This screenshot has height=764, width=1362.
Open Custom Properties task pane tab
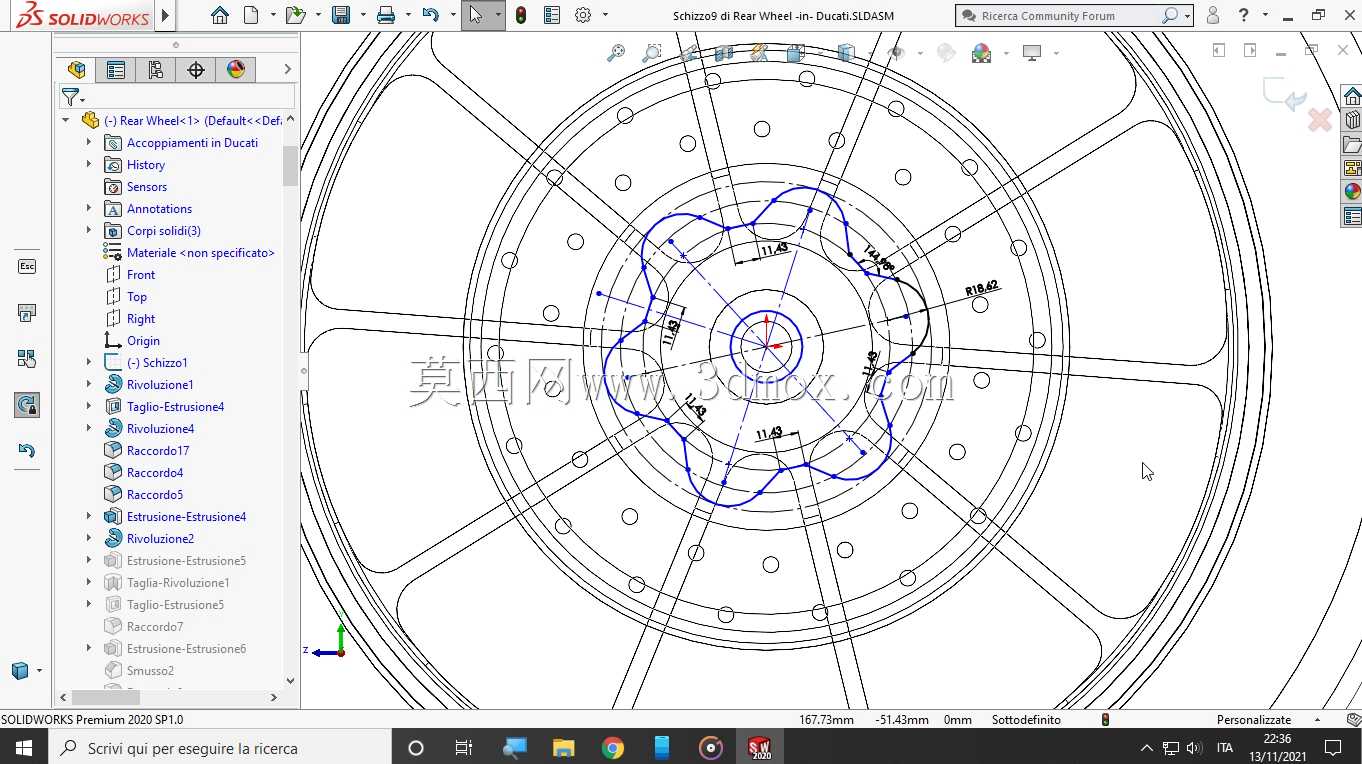pos(1352,216)
